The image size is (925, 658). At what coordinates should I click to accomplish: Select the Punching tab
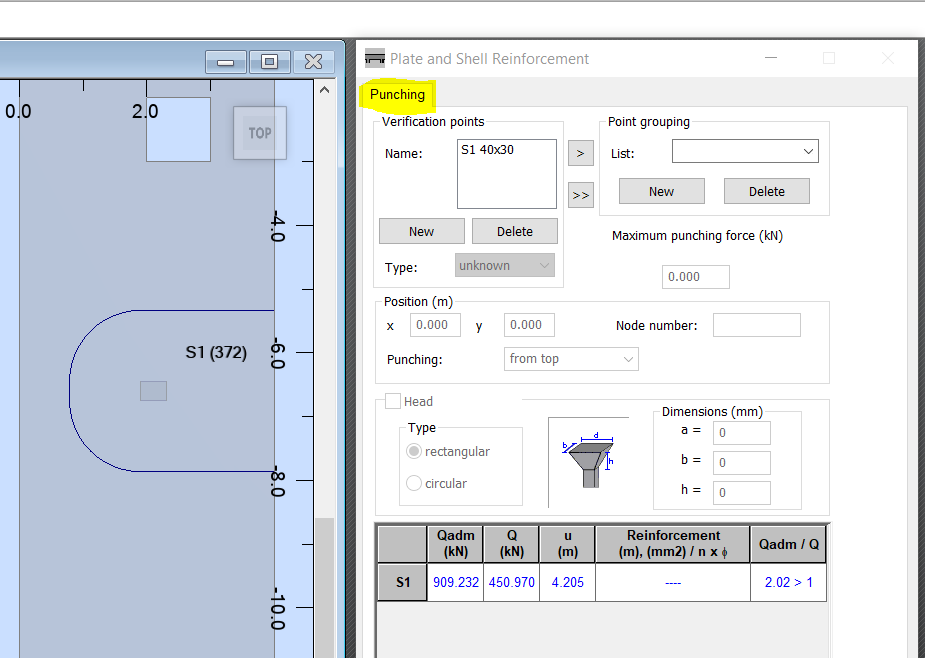coord(397,94)
